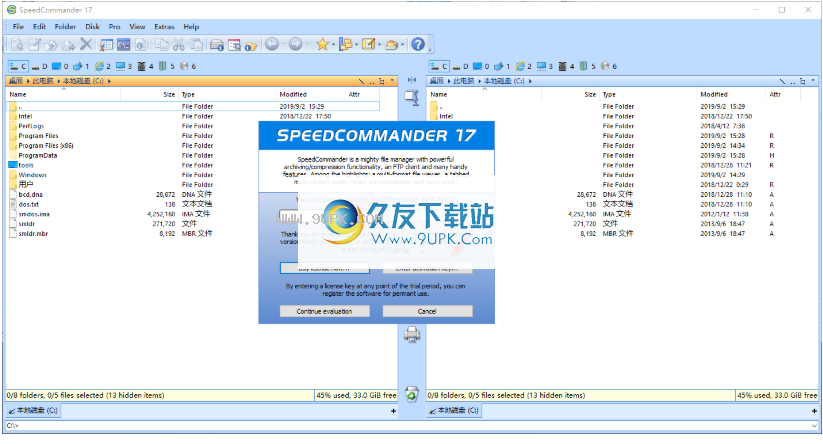This screenshot has width=823, height=444.
Task: Click the printer icon in center strip
Action: (x=412, y=334)
